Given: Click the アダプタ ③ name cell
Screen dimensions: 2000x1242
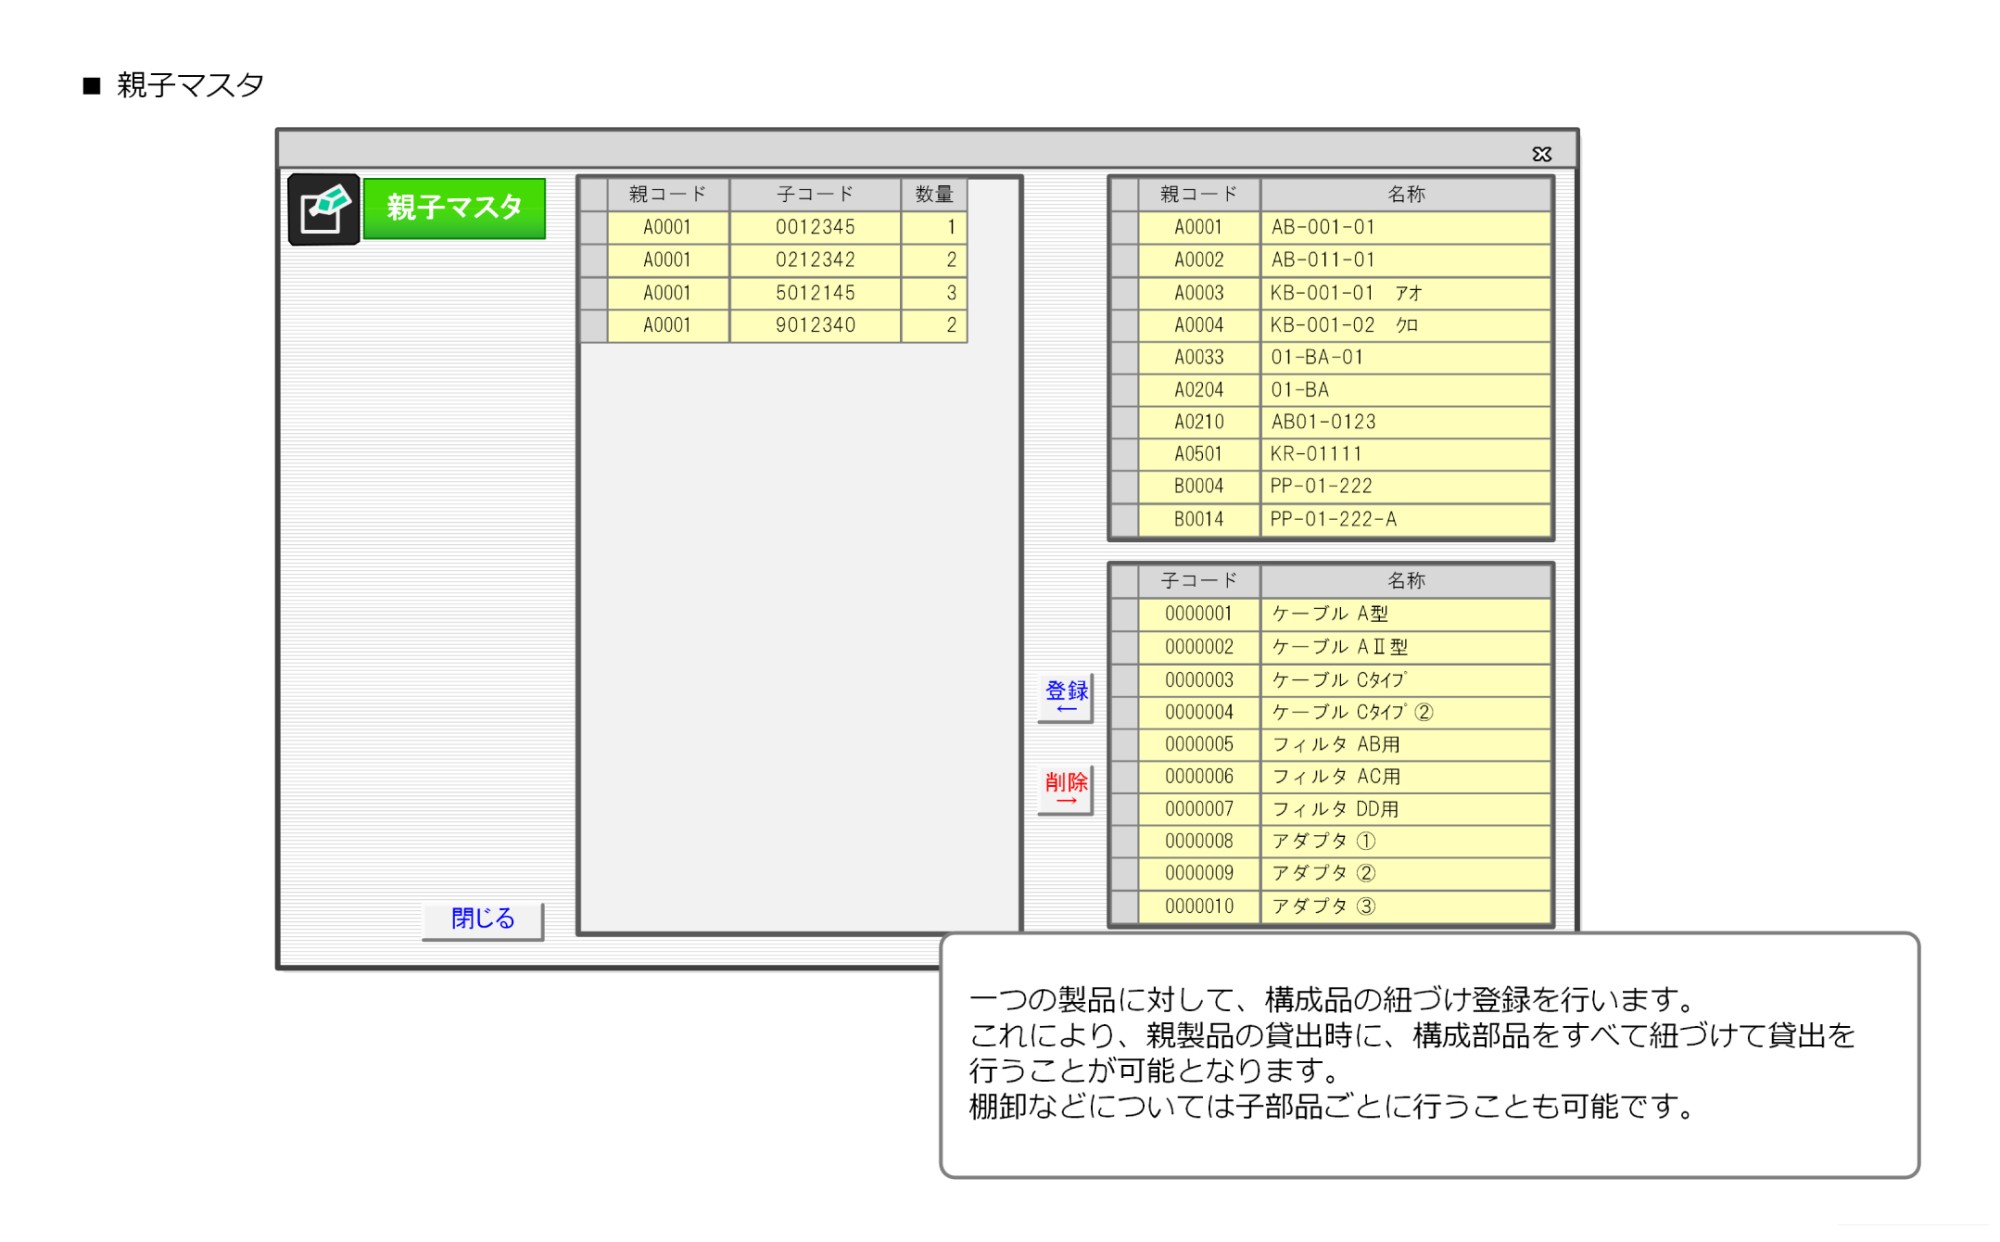Looking at the screenshot, I should (x=1406, y=906).
